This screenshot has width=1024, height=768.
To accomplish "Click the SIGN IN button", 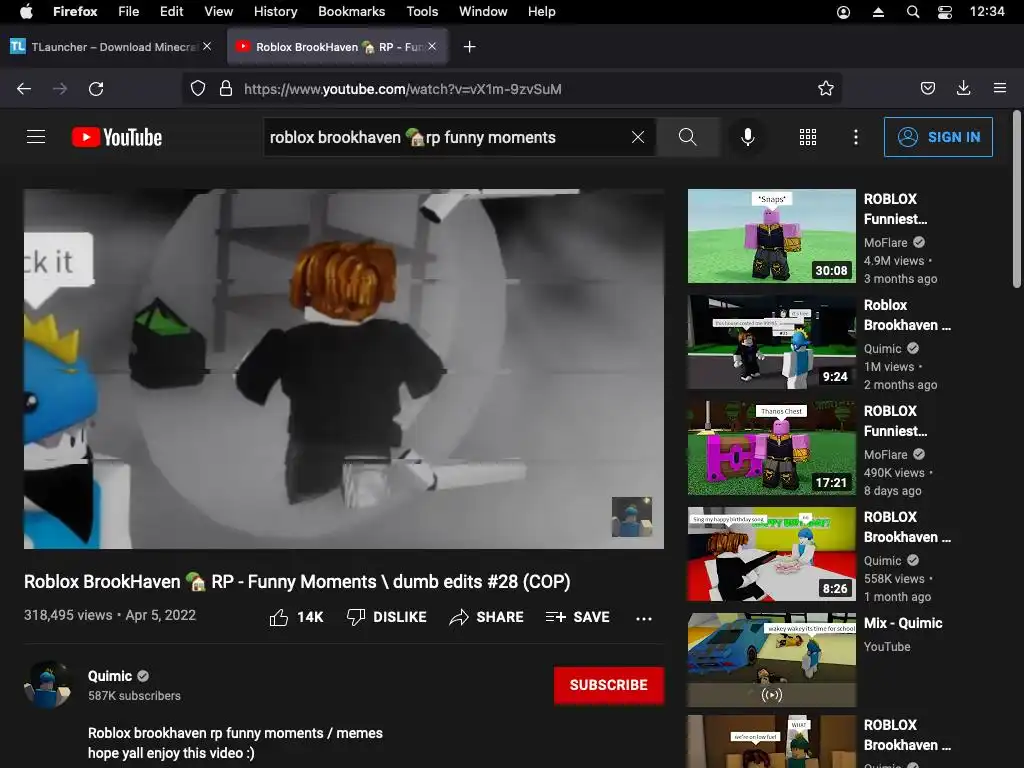I will click(938, 137).
